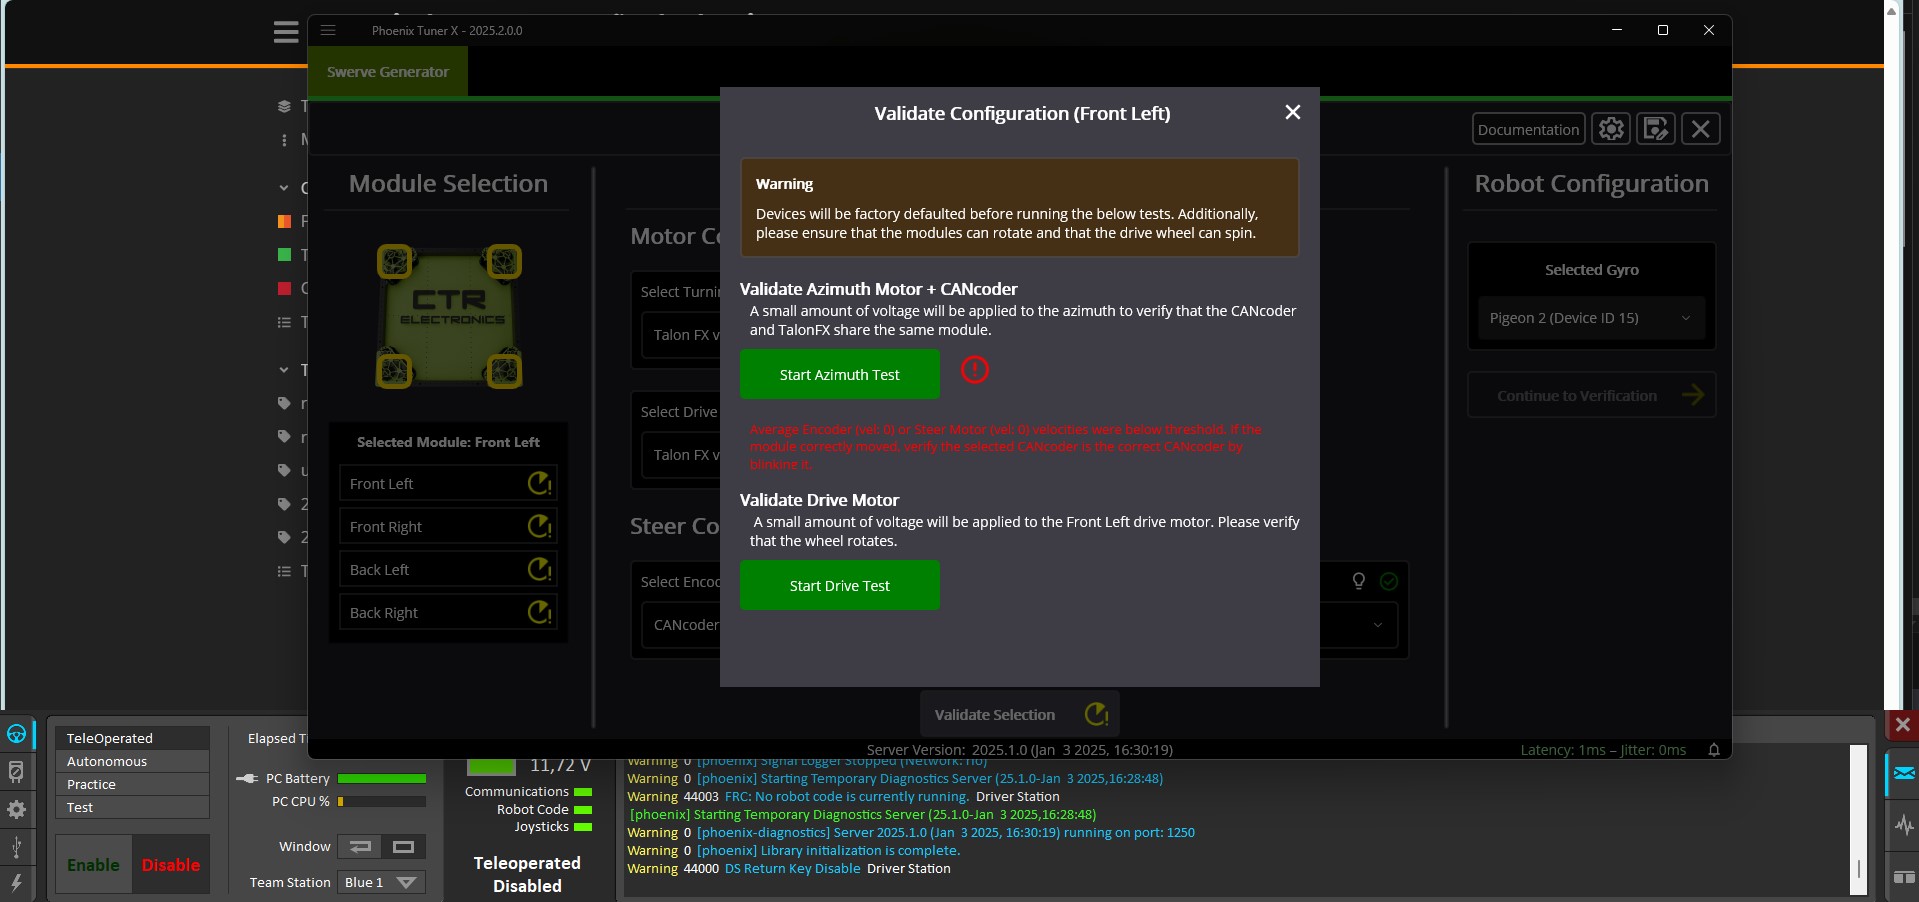Viewport: 1919px width, 902px height.
Task: Click the save project icon beside settings gear
Action: pyautogui.click(x=1656, y=129)
